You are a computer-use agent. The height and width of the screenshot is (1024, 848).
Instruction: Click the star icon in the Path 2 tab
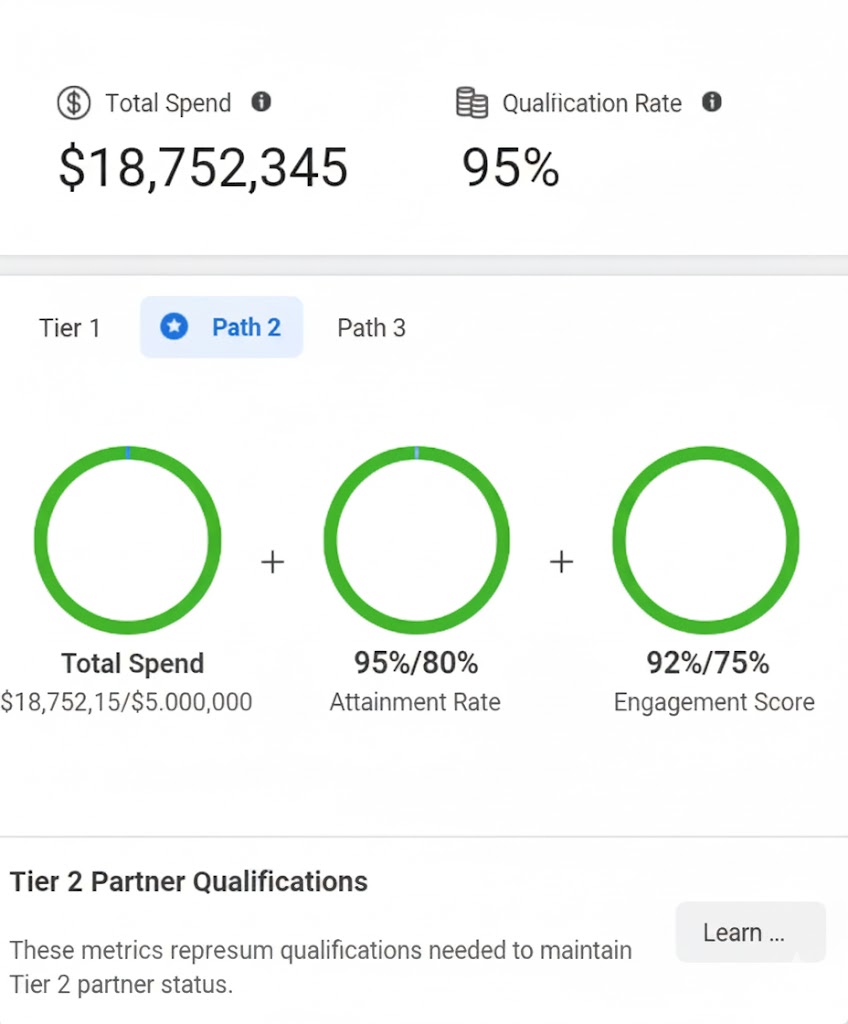click(174, 327)
